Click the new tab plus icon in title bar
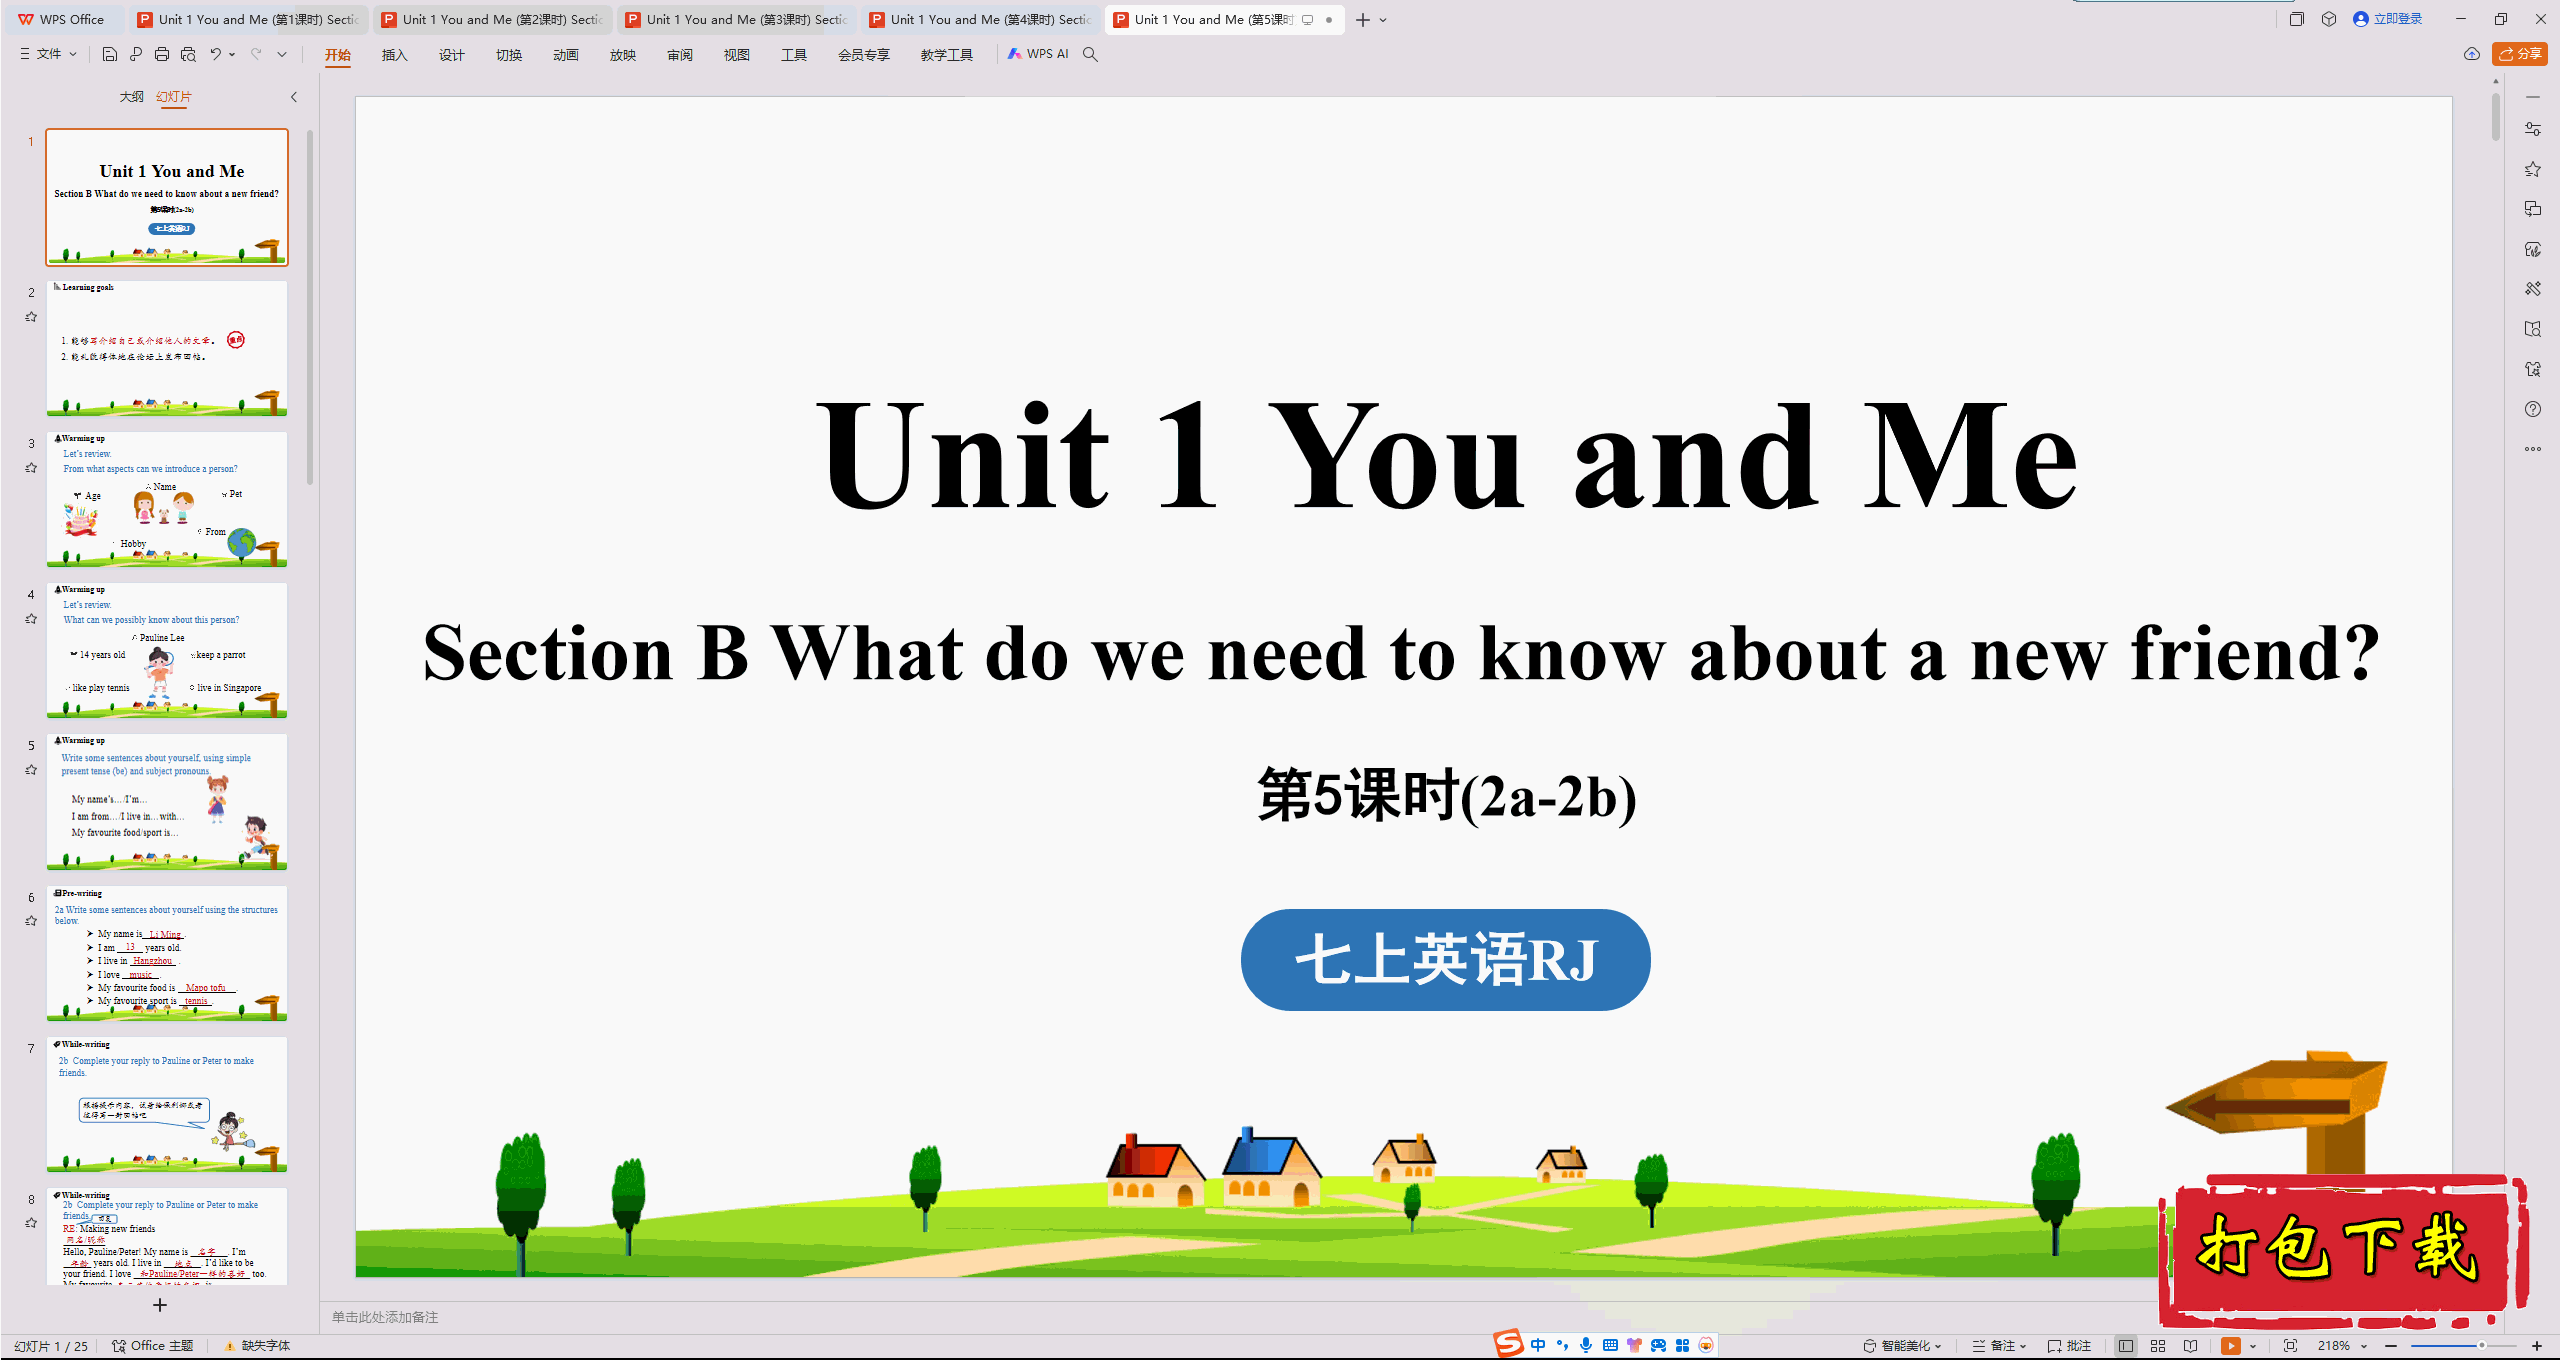Image resolution: width=2560 pixels, height=1360 pixels. coord(1362,20)
